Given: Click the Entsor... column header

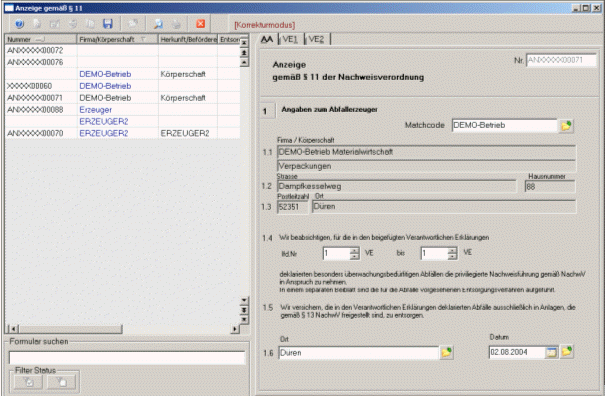Looking at the screenshot, I should [229, 39].
